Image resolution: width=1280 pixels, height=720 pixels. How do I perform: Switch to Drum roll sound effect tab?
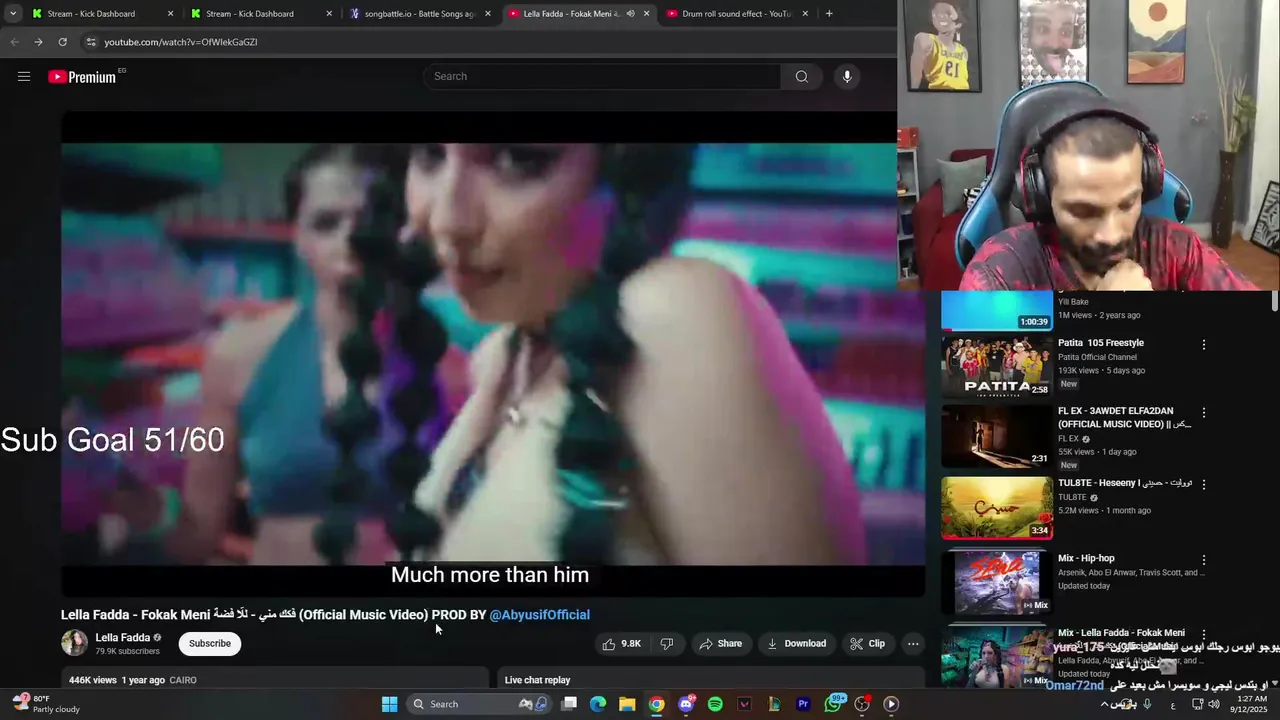pyautogui.click(x=736, y=14)
